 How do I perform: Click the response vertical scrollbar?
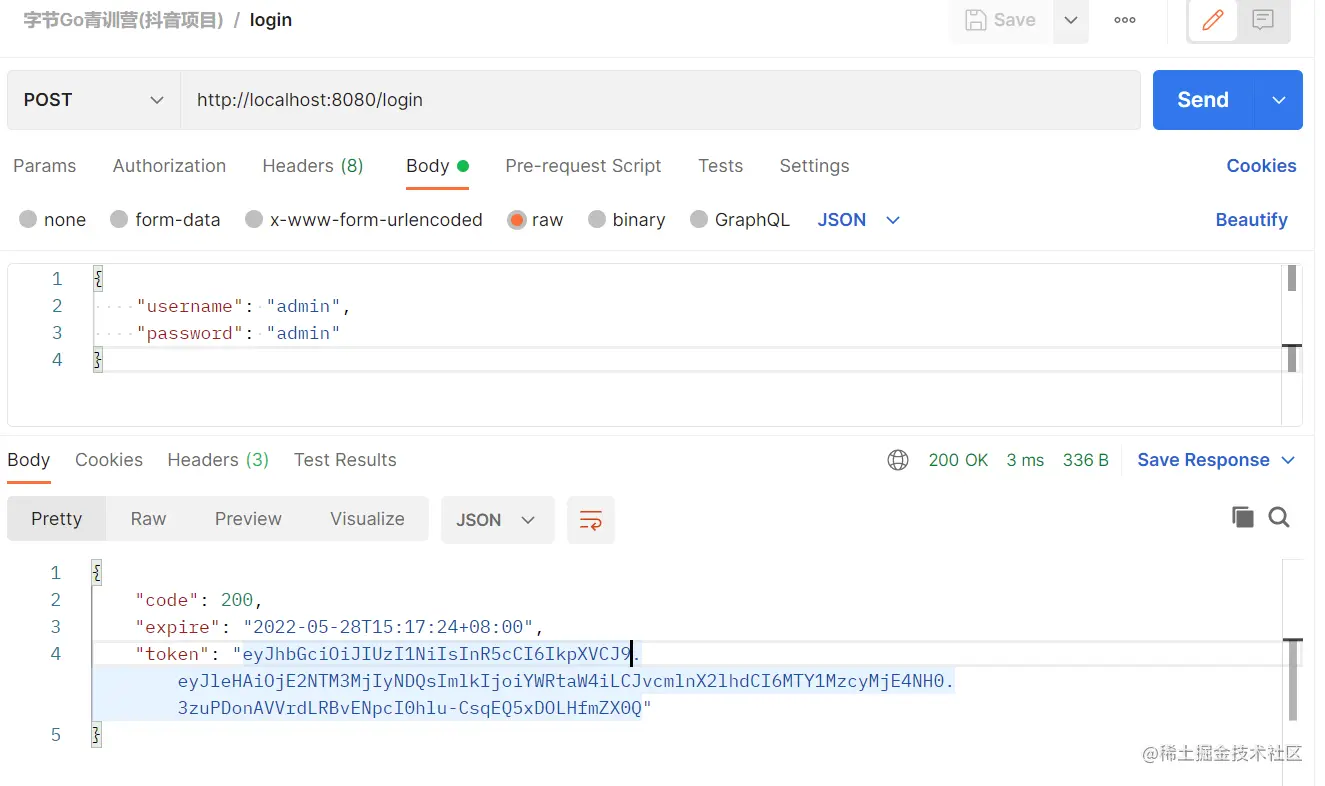(x=1292, y=680)
